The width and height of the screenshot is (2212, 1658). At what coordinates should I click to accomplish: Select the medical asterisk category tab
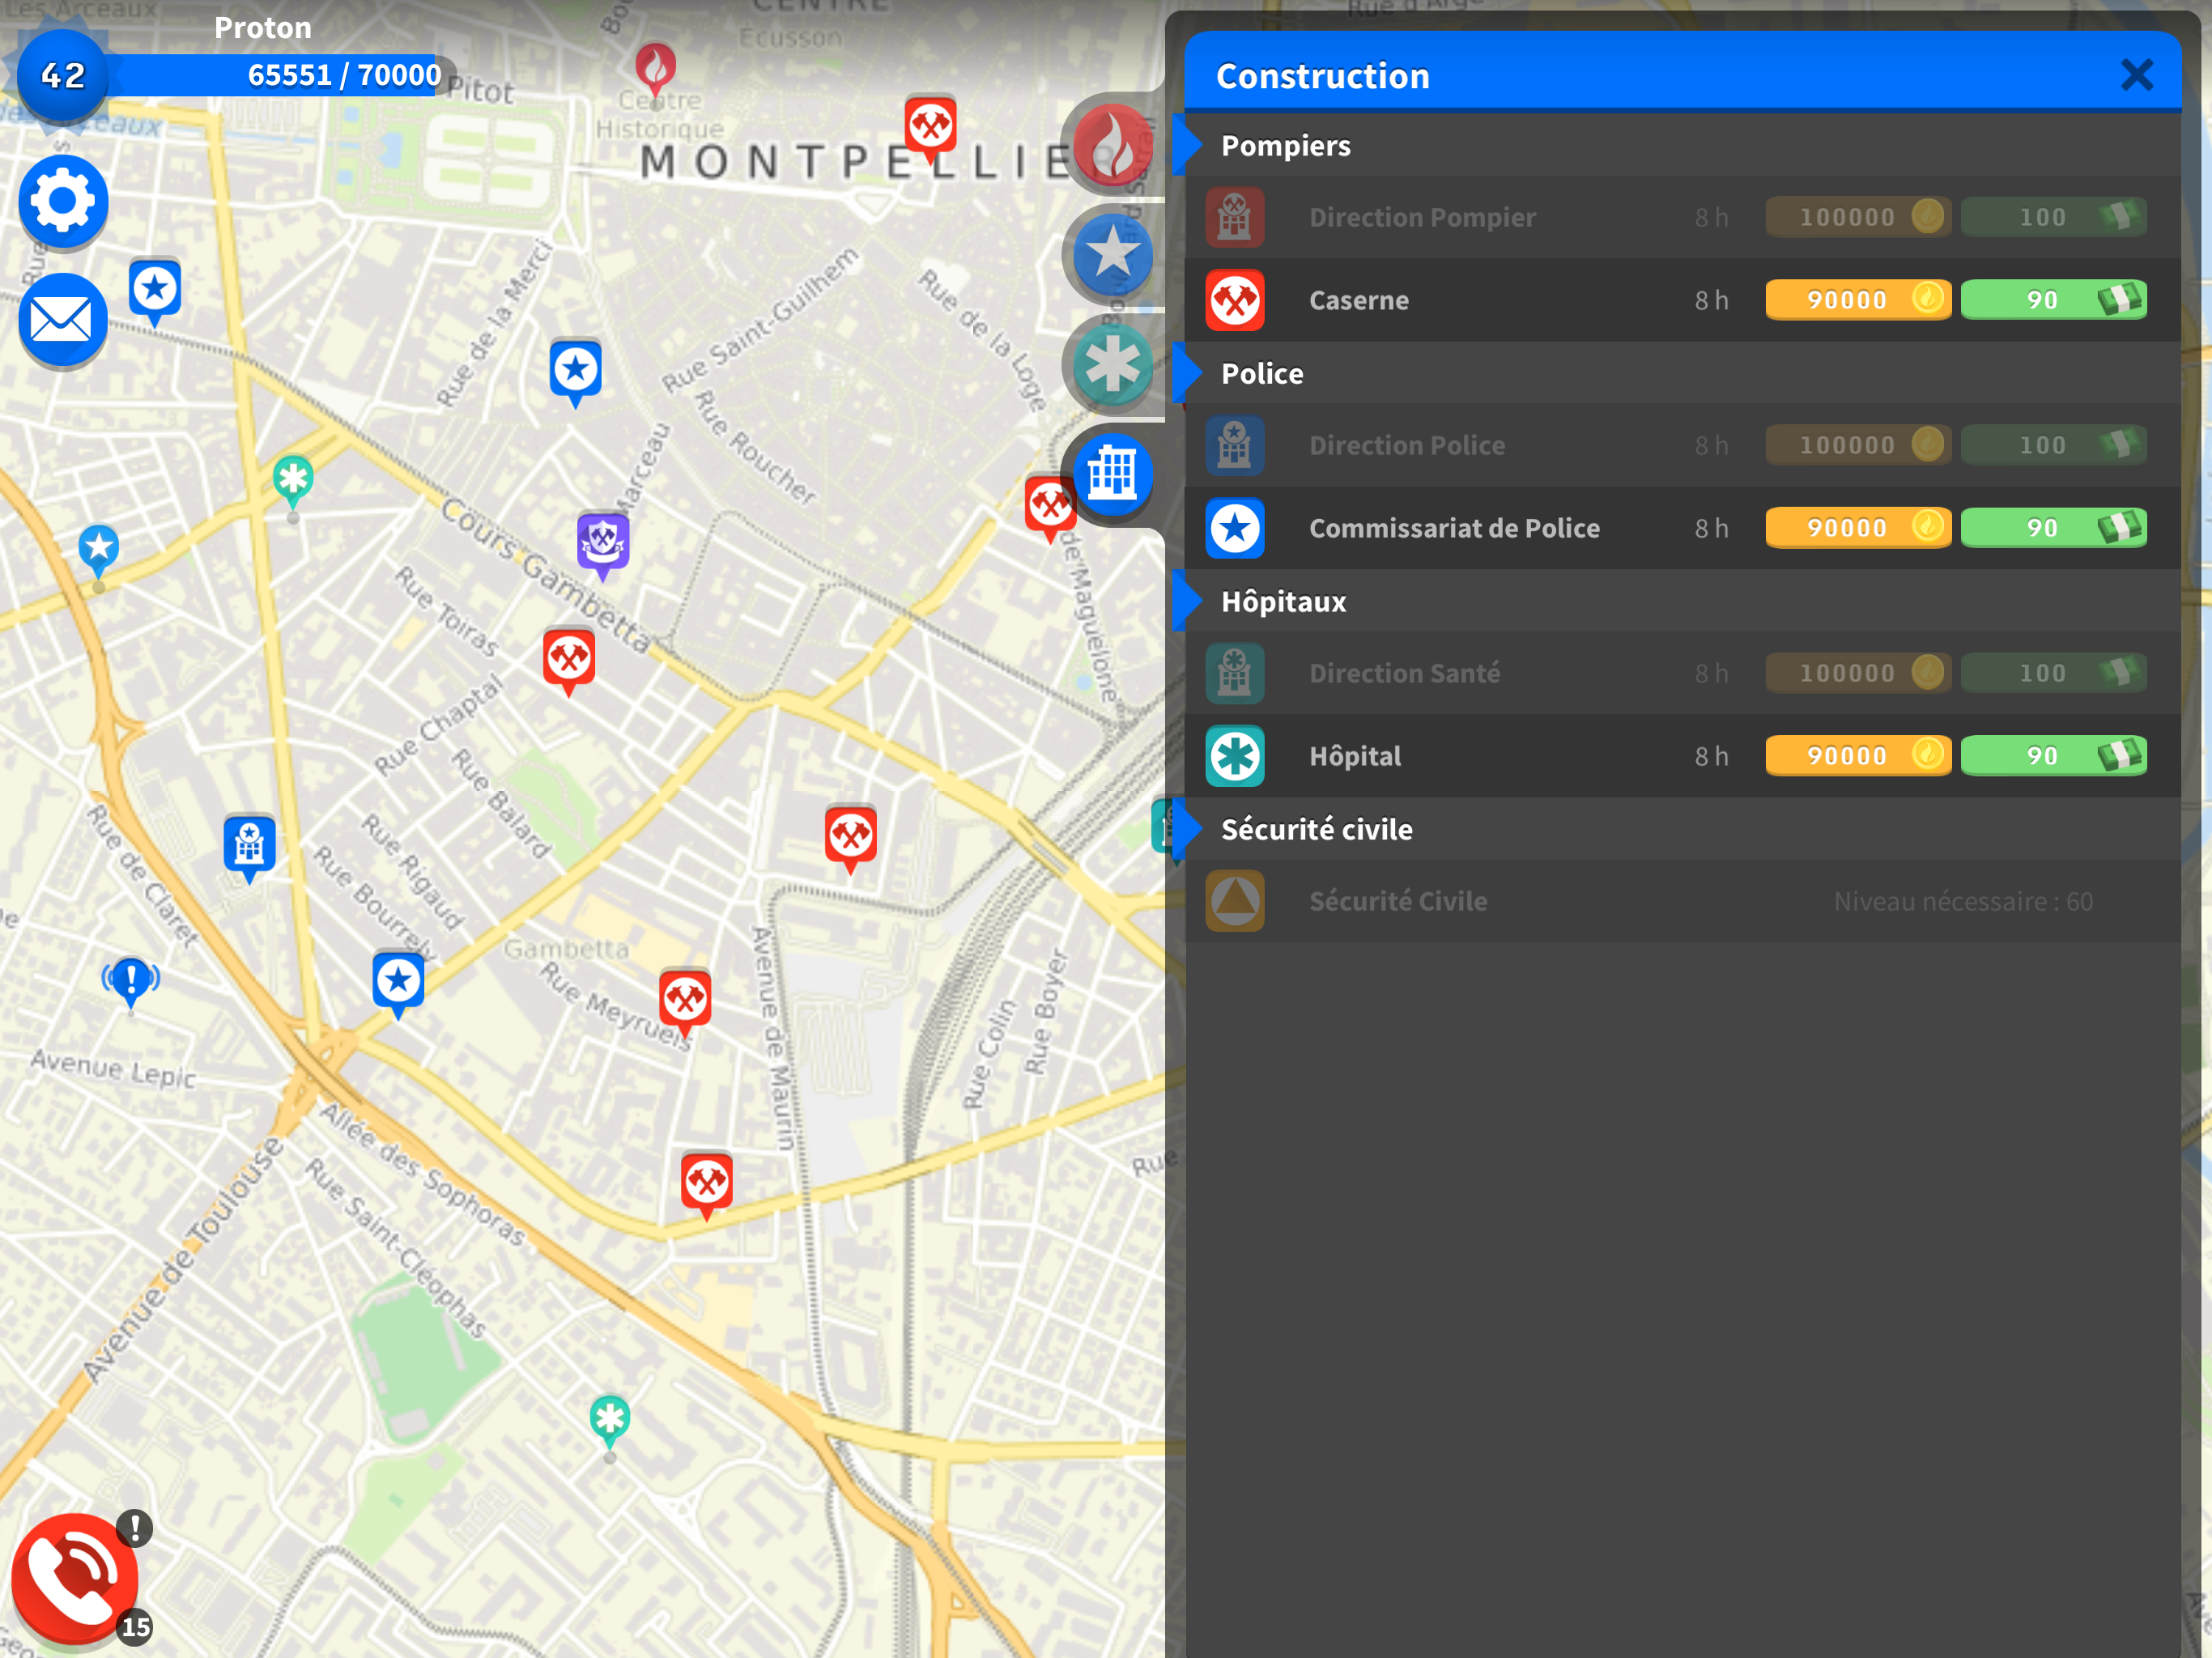pyautogui.click(x=1112, y=365)
